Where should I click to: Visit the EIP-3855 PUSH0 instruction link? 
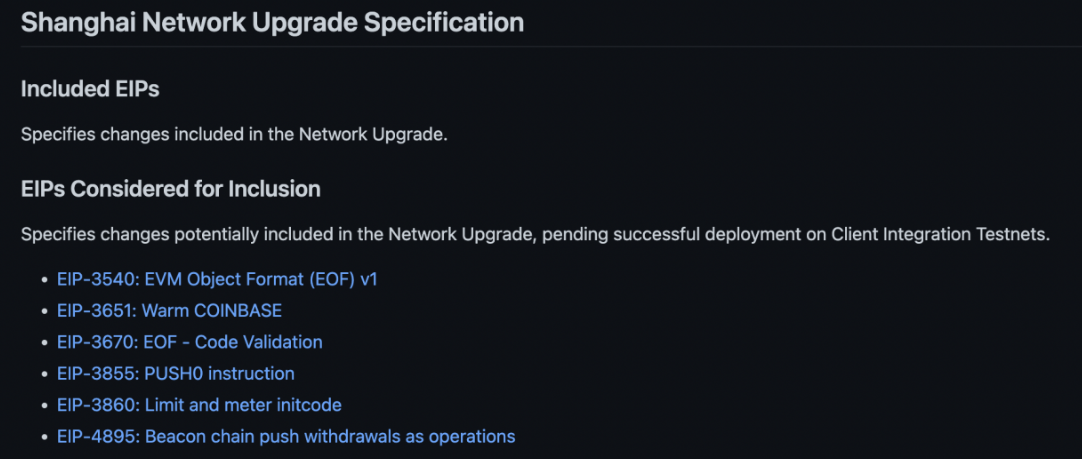pyautogui.click(x=176, y=373)
